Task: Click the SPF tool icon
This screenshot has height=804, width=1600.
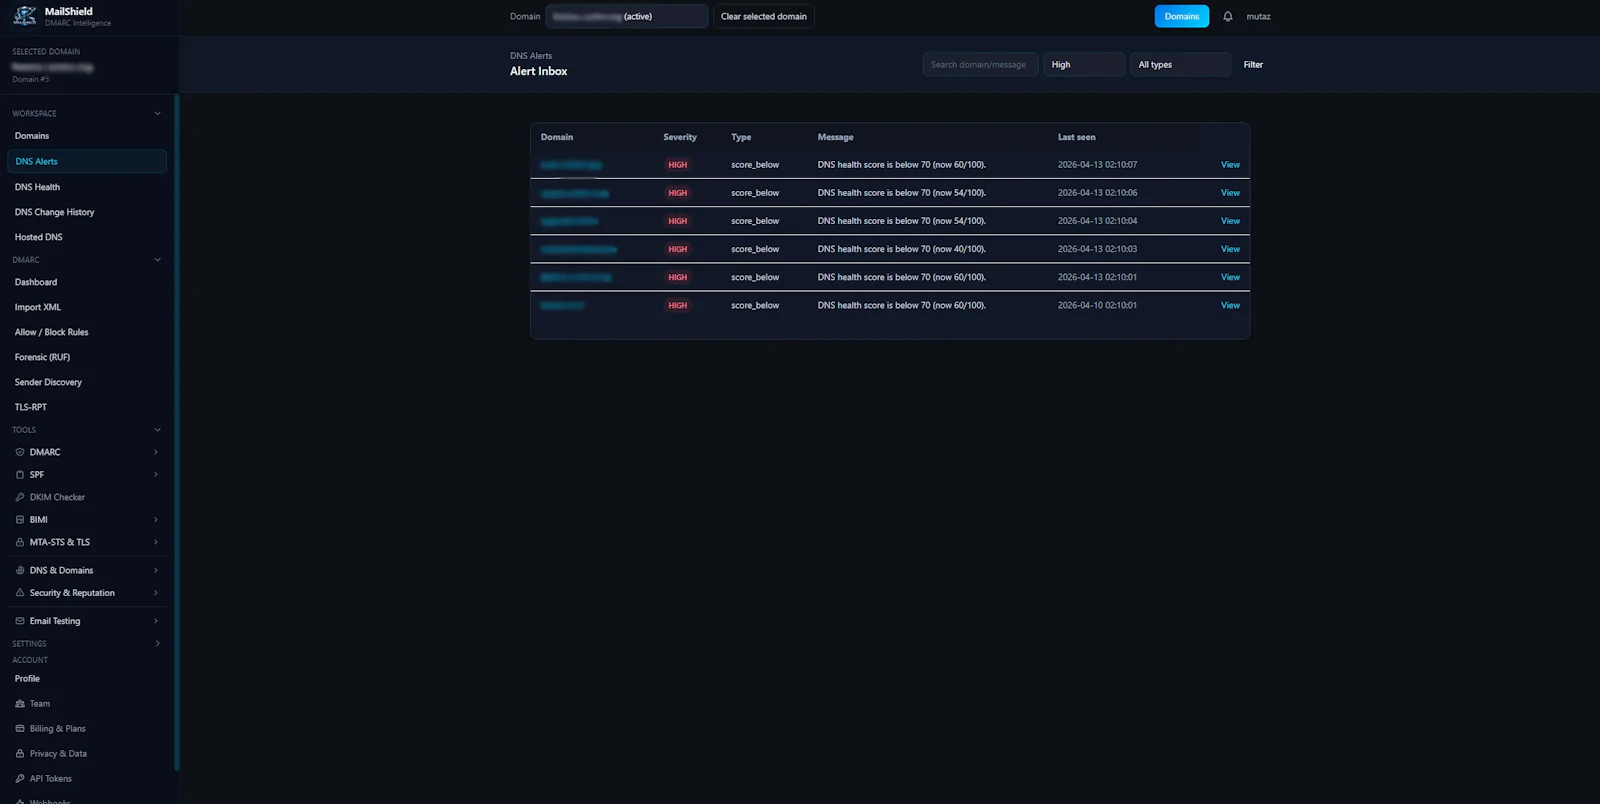Action: pos(20,475)
